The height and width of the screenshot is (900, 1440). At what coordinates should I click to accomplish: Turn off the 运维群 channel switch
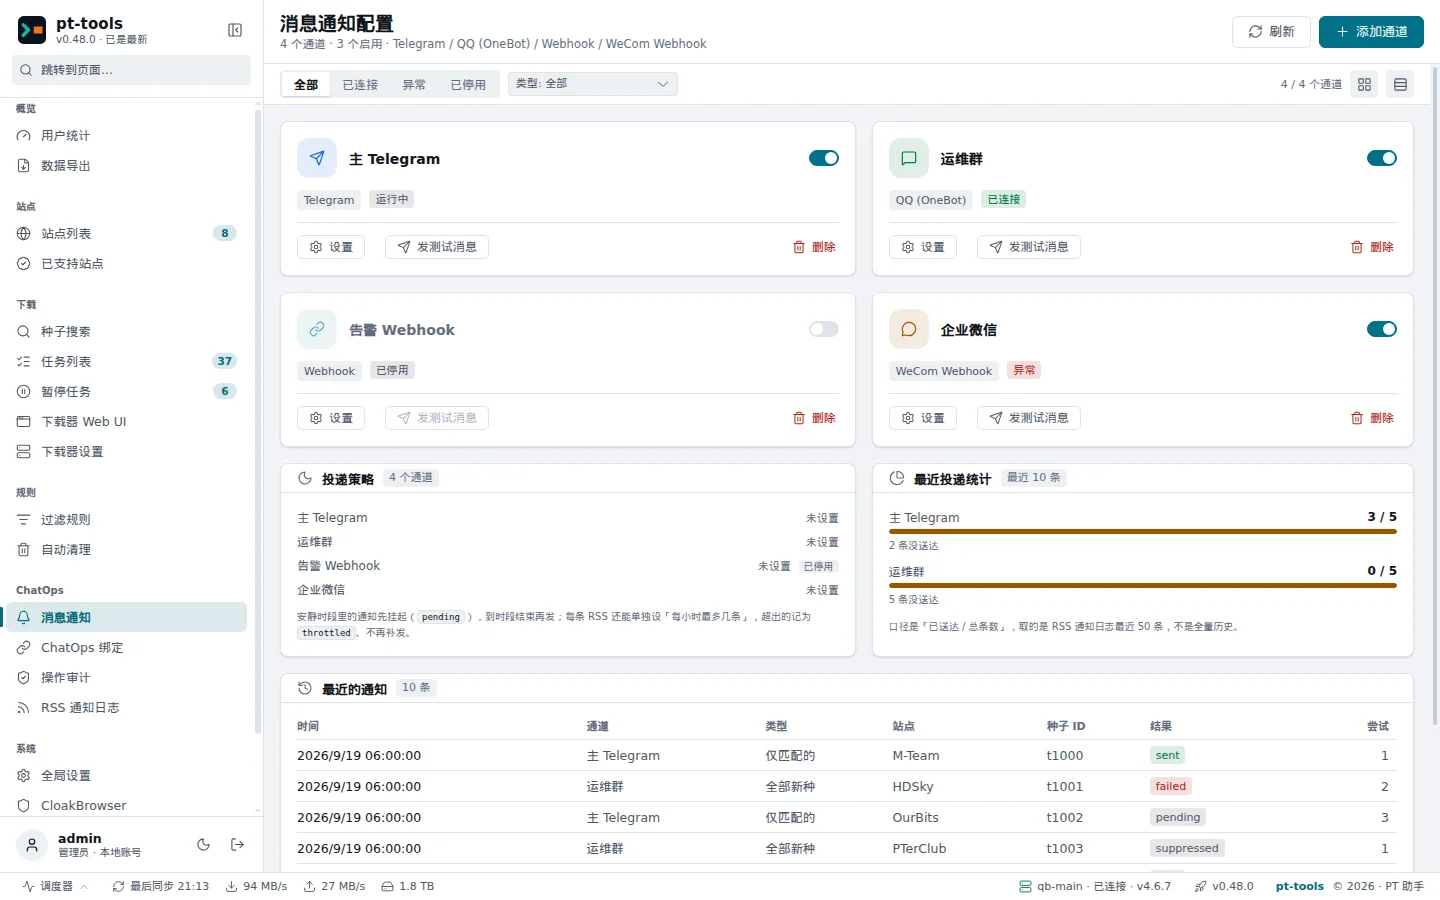click(x=1382, y=158)
